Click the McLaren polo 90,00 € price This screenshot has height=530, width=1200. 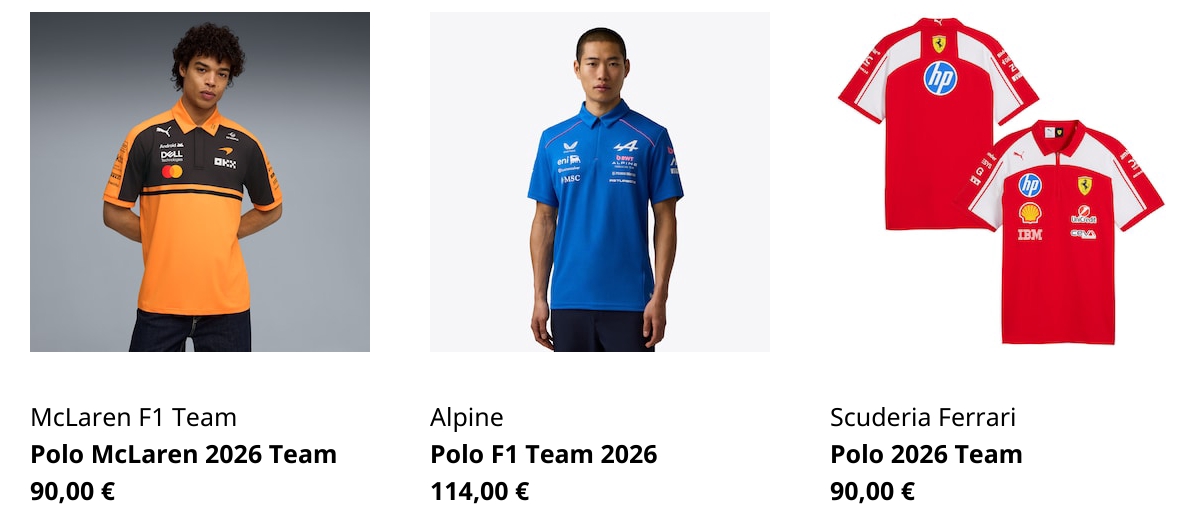73,491
